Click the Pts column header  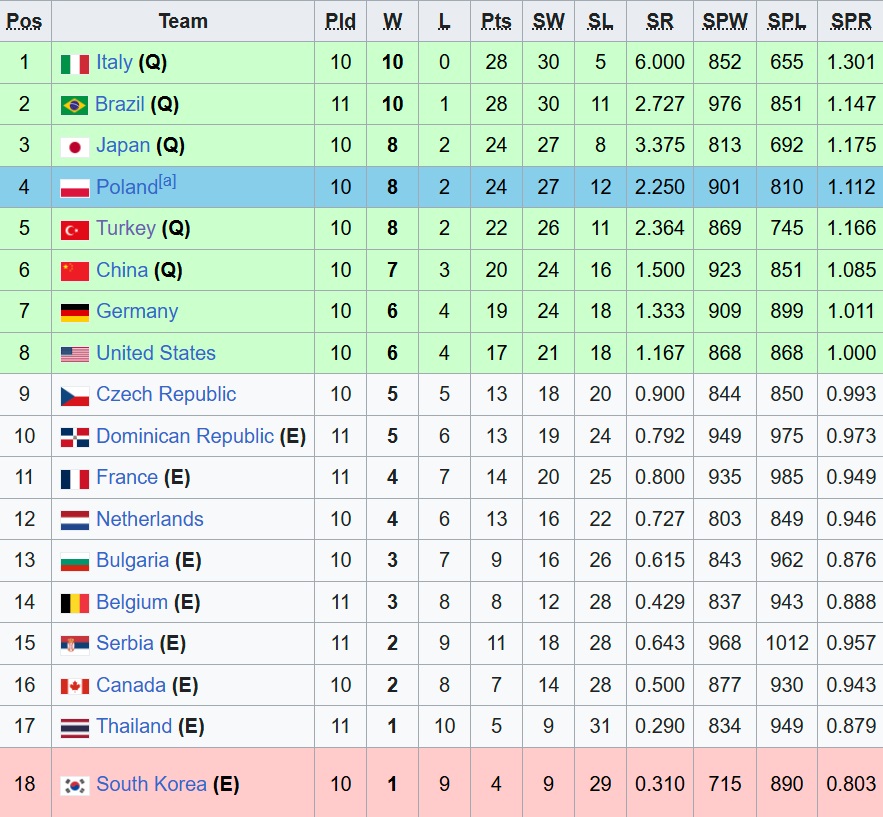click(x=496, y=21)
